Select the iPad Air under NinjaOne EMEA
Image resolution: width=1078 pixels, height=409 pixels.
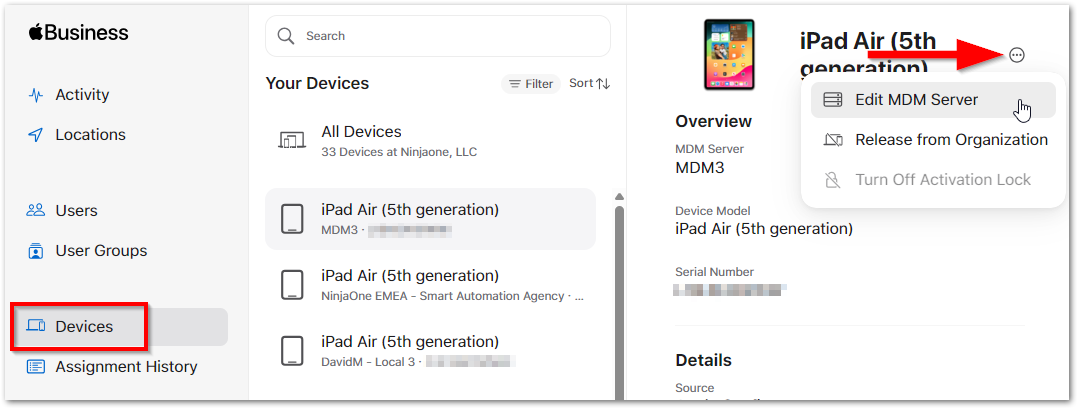tap(430, 285)
